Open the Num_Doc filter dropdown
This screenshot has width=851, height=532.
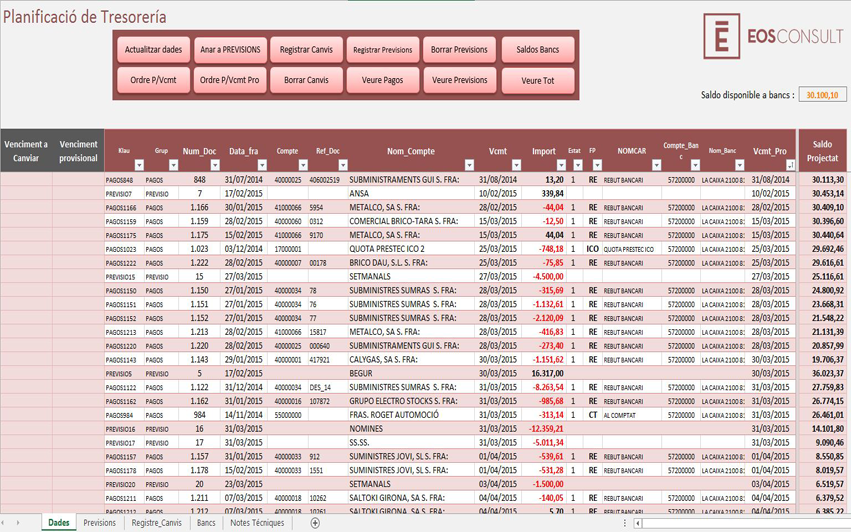coord(217,165)
